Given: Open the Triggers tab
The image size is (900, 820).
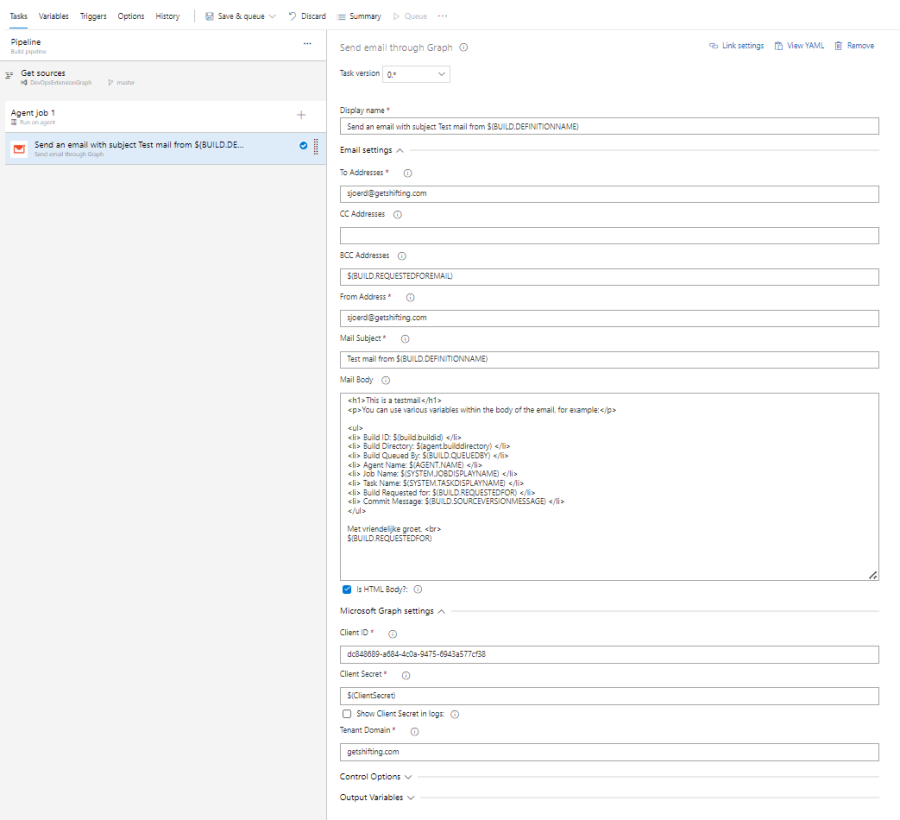Looking at the screenshot, I should click(x=92, y=16).
